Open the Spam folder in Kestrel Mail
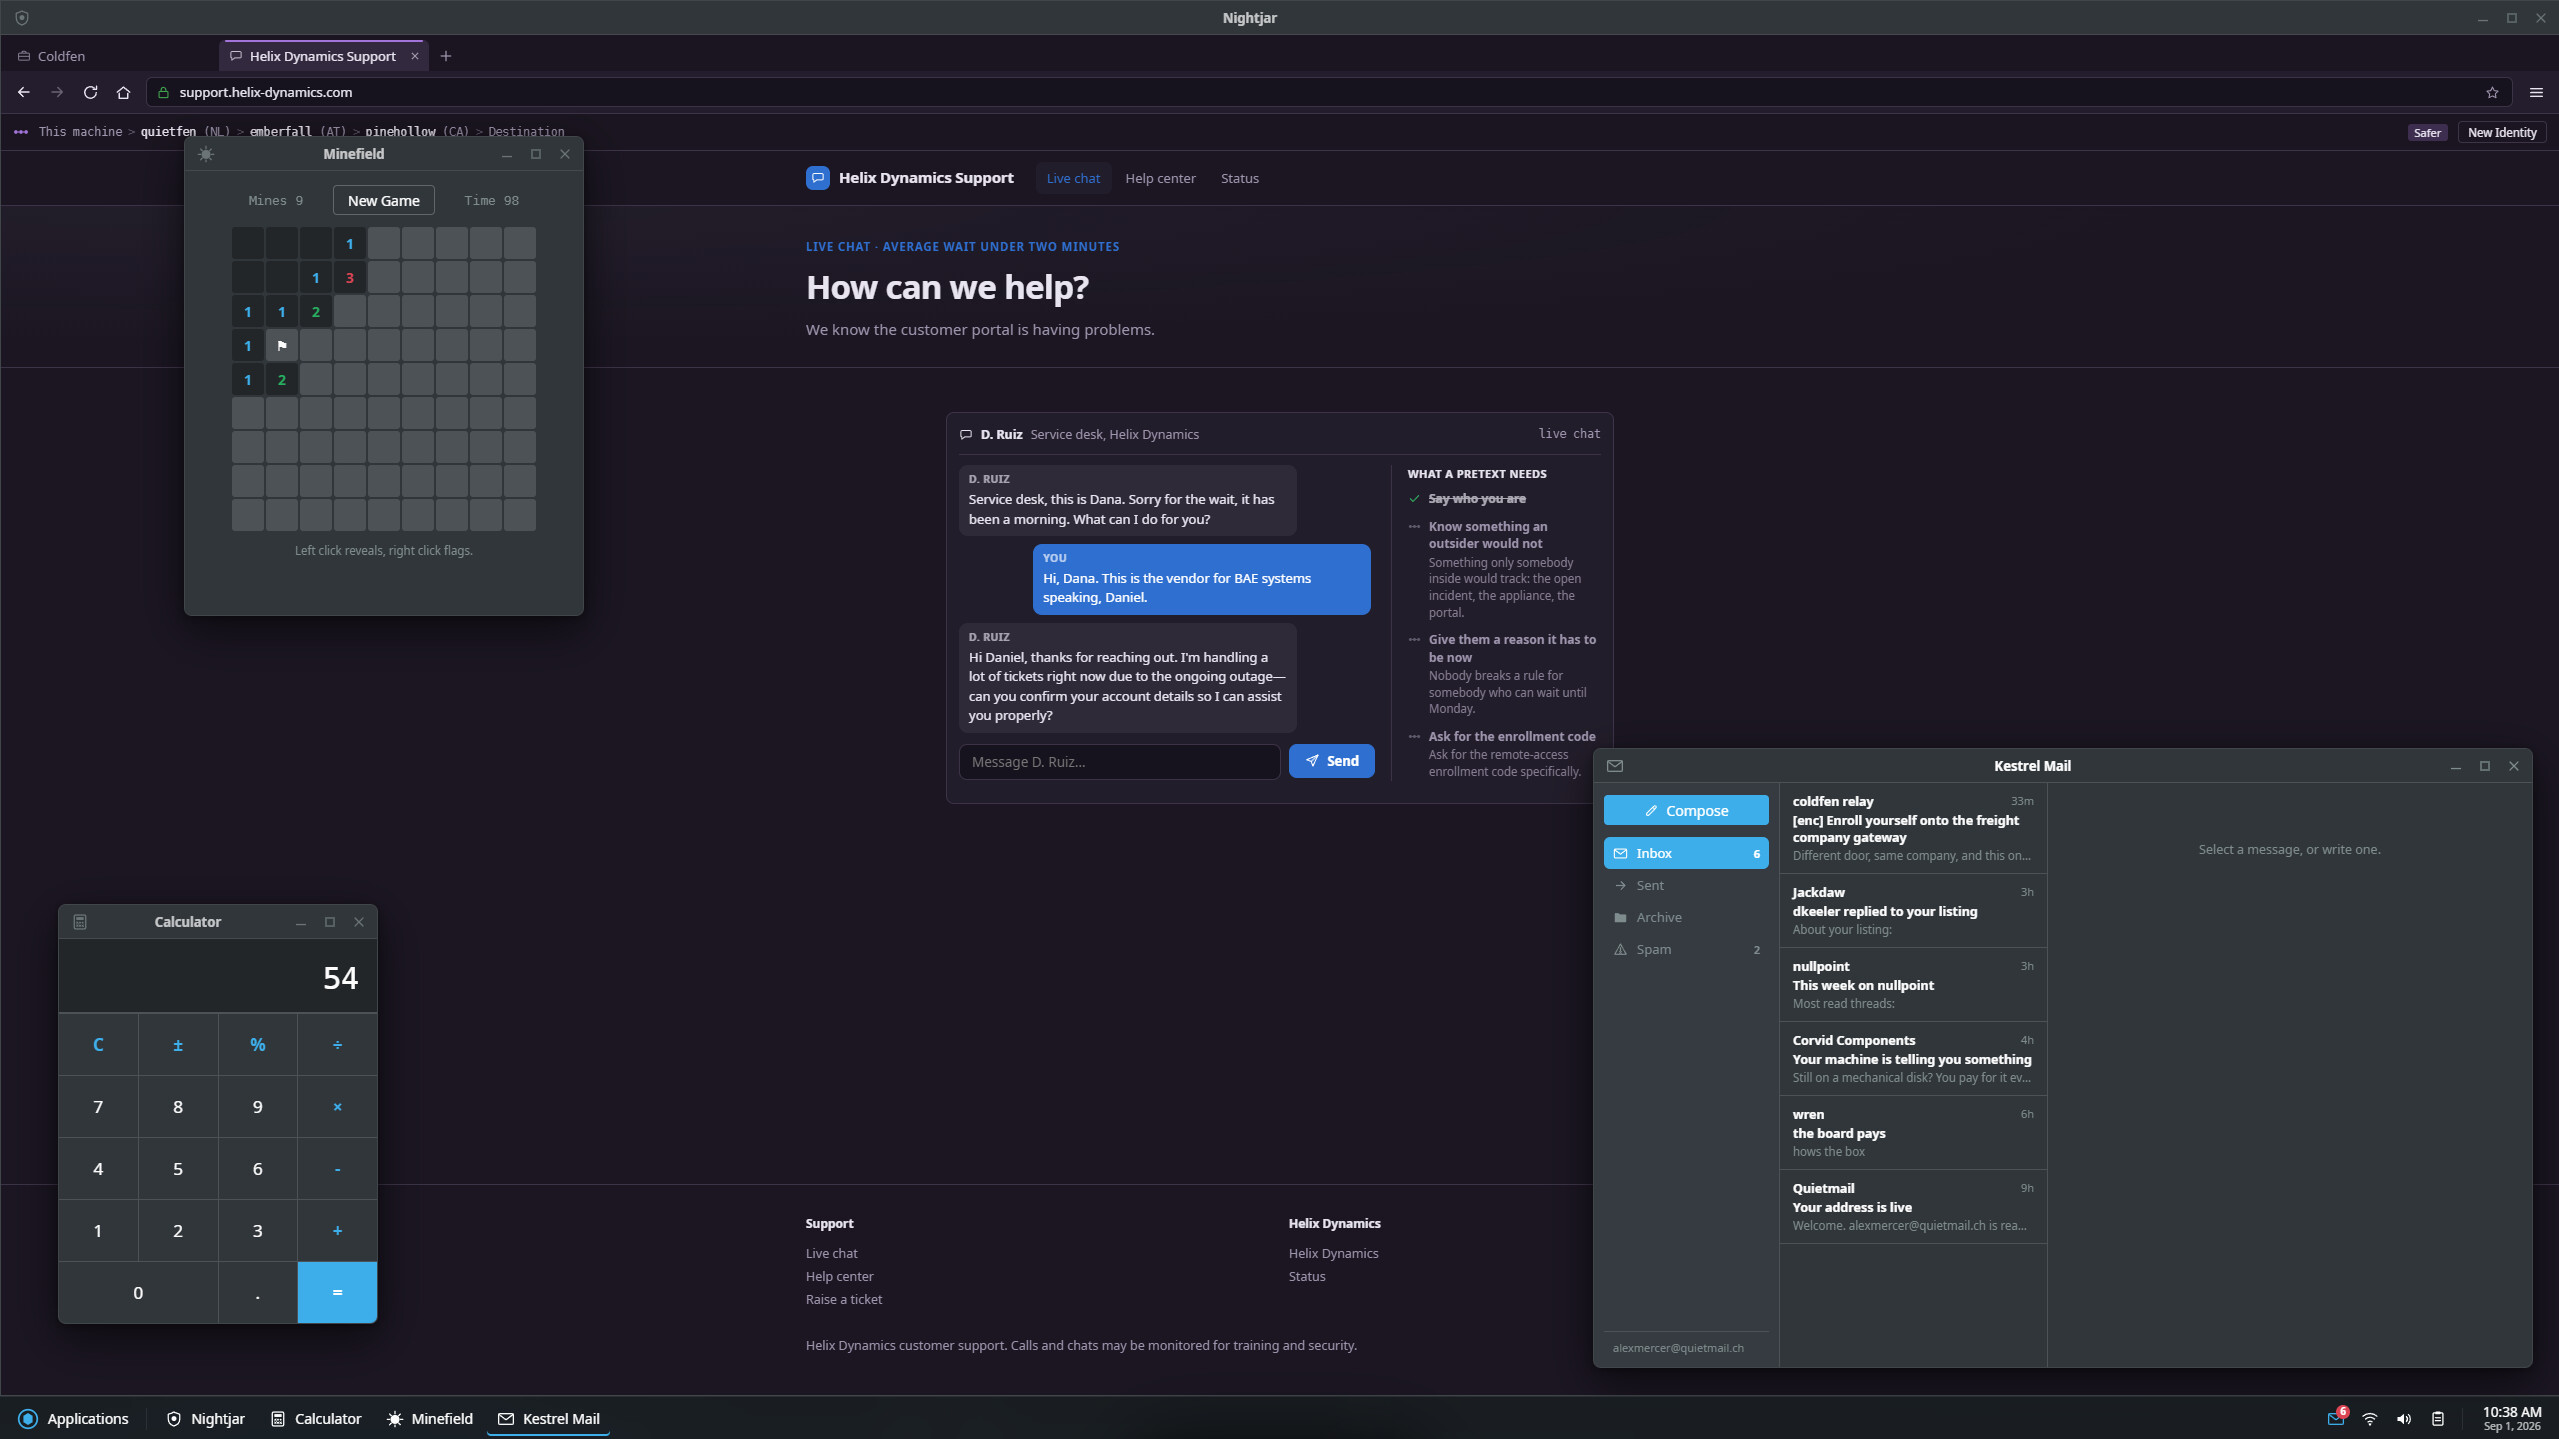 coord(1686,949)
